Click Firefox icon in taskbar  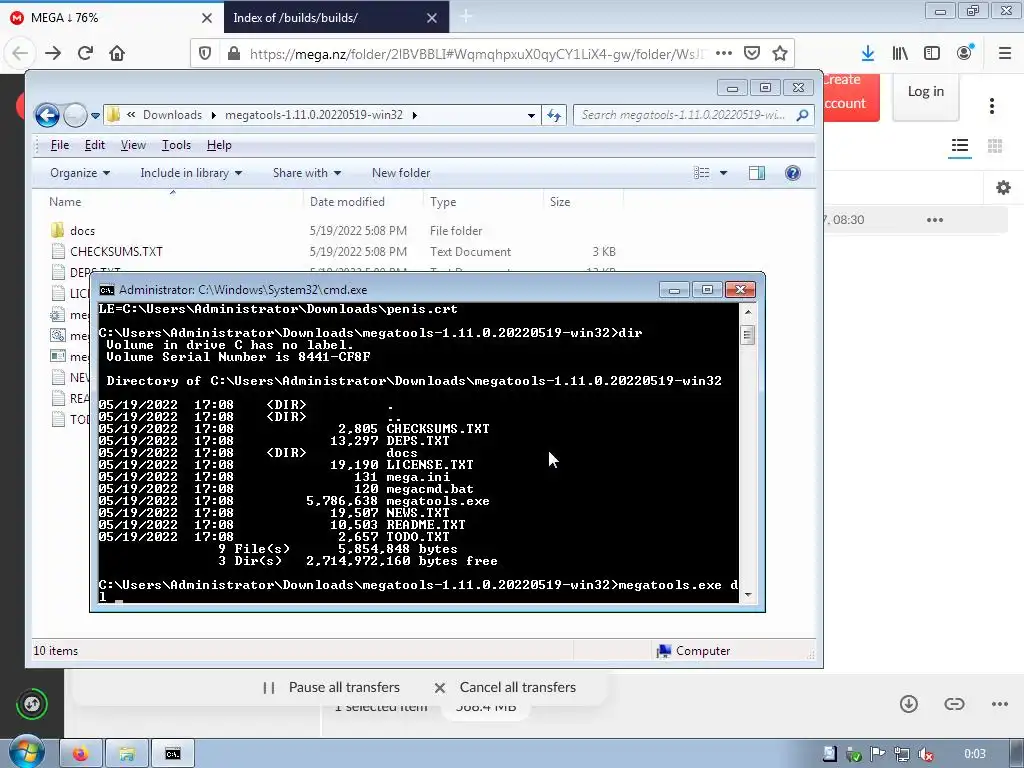click(x=80, y=754)
